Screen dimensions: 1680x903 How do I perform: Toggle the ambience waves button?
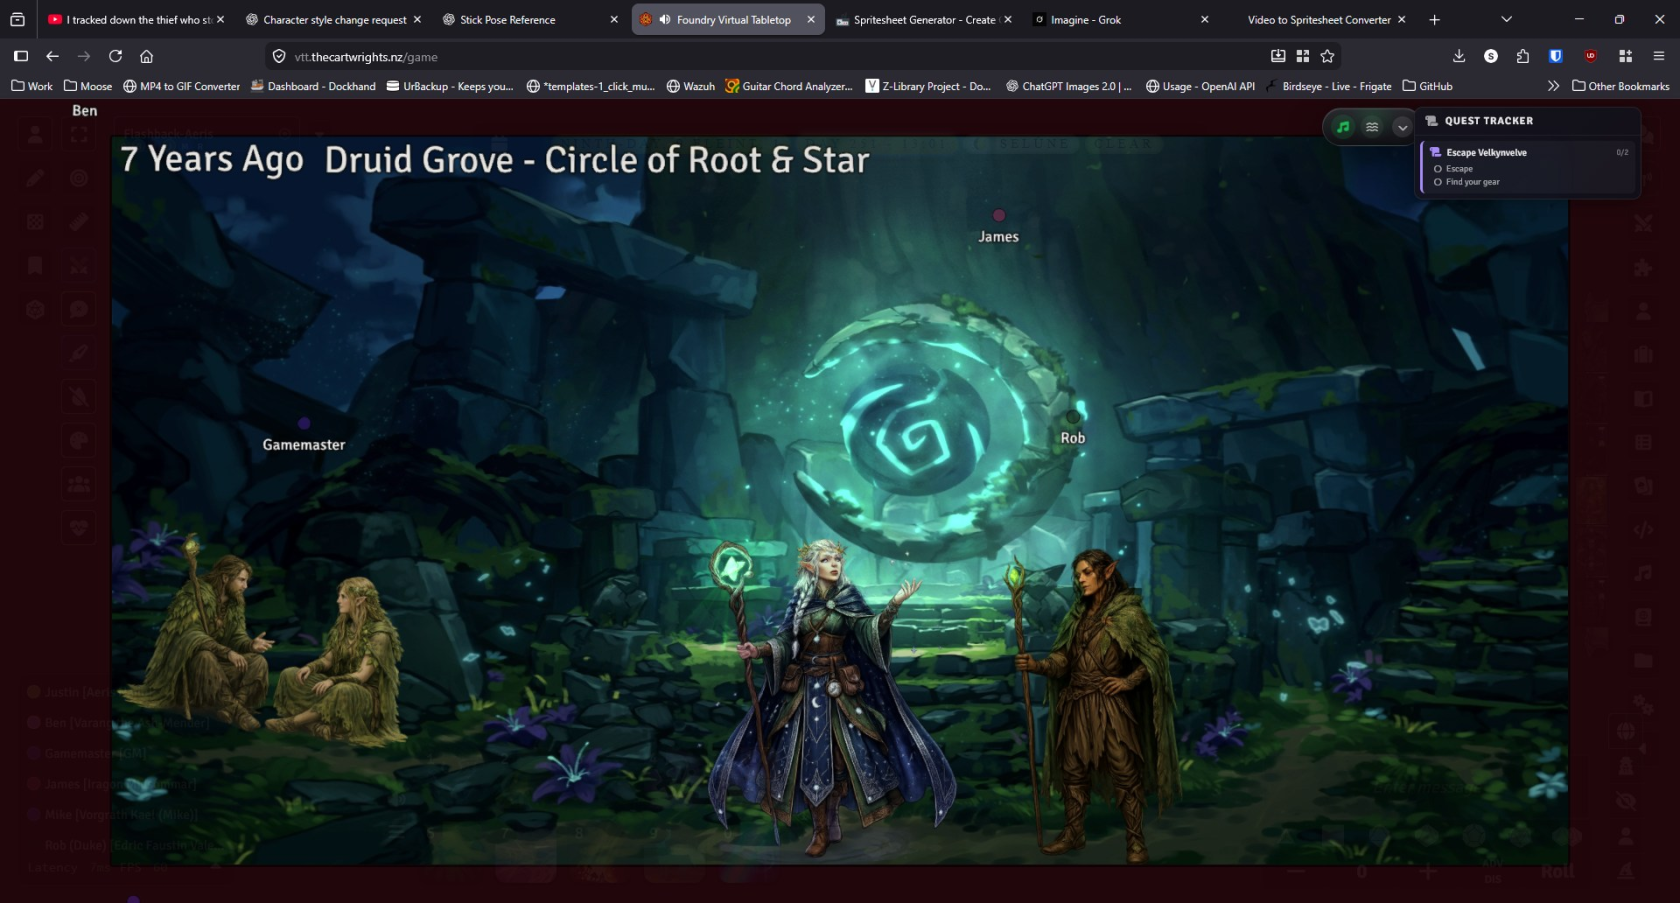point(1372,127)
